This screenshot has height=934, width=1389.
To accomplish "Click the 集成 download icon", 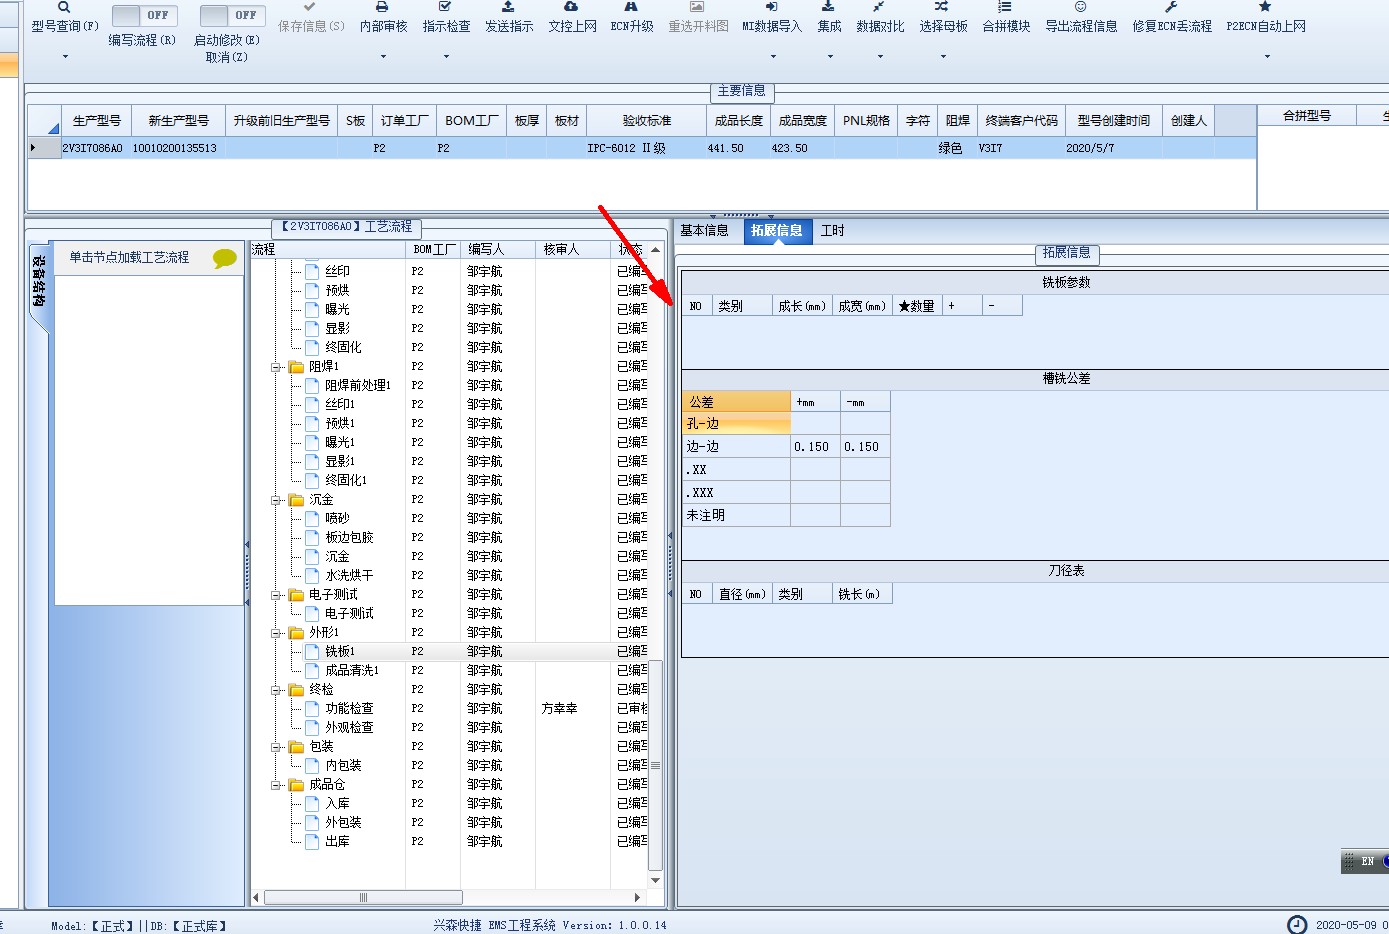I will pos(828,7).
